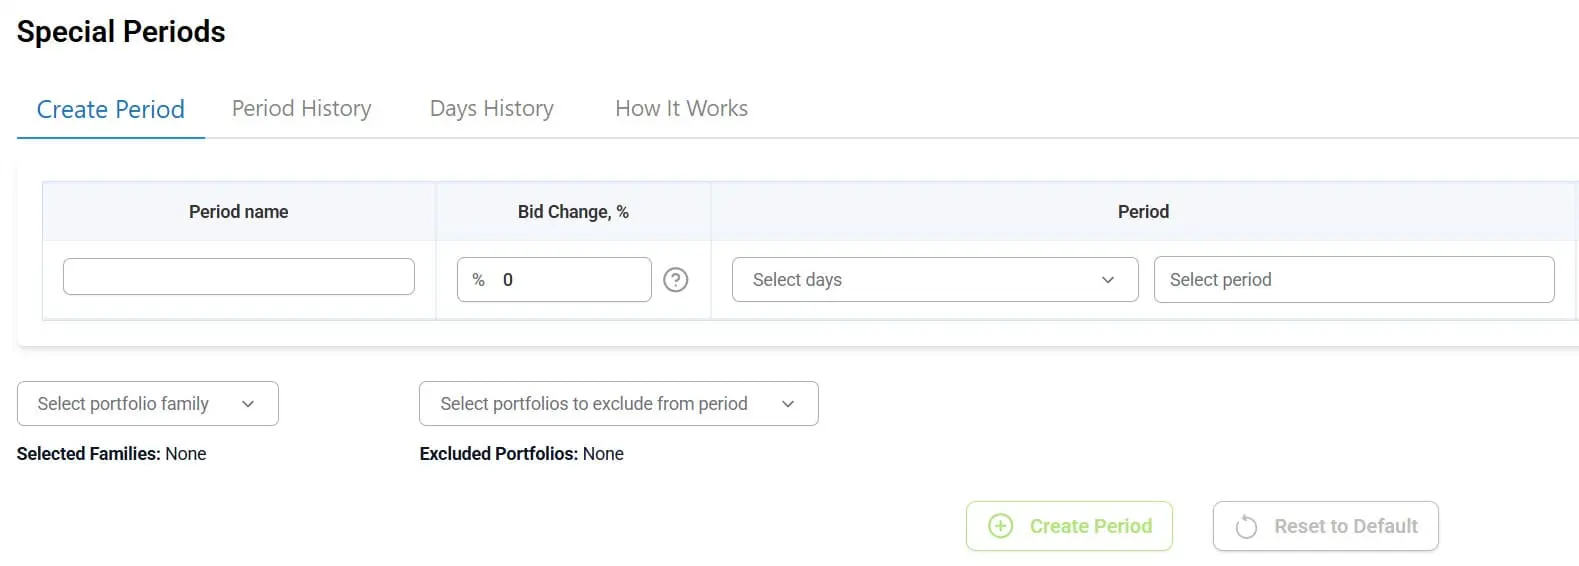Click the plus icon on Create Period

(1000, 526)
